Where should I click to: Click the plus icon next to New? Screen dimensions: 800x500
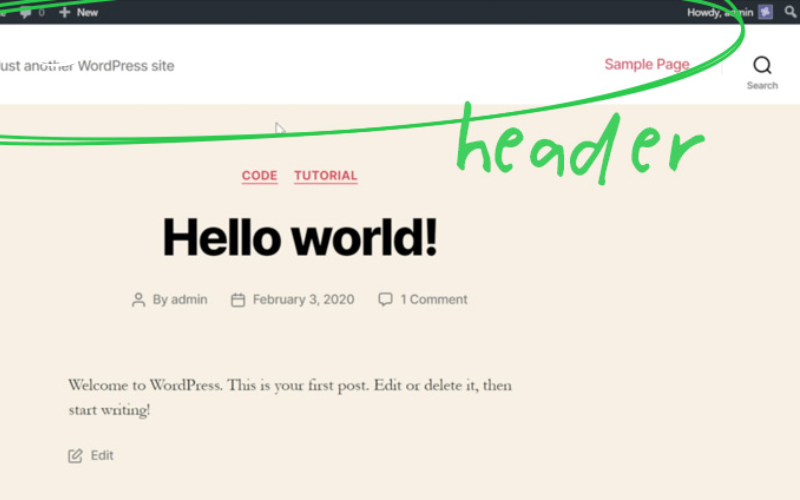click(x=64, y=12)
